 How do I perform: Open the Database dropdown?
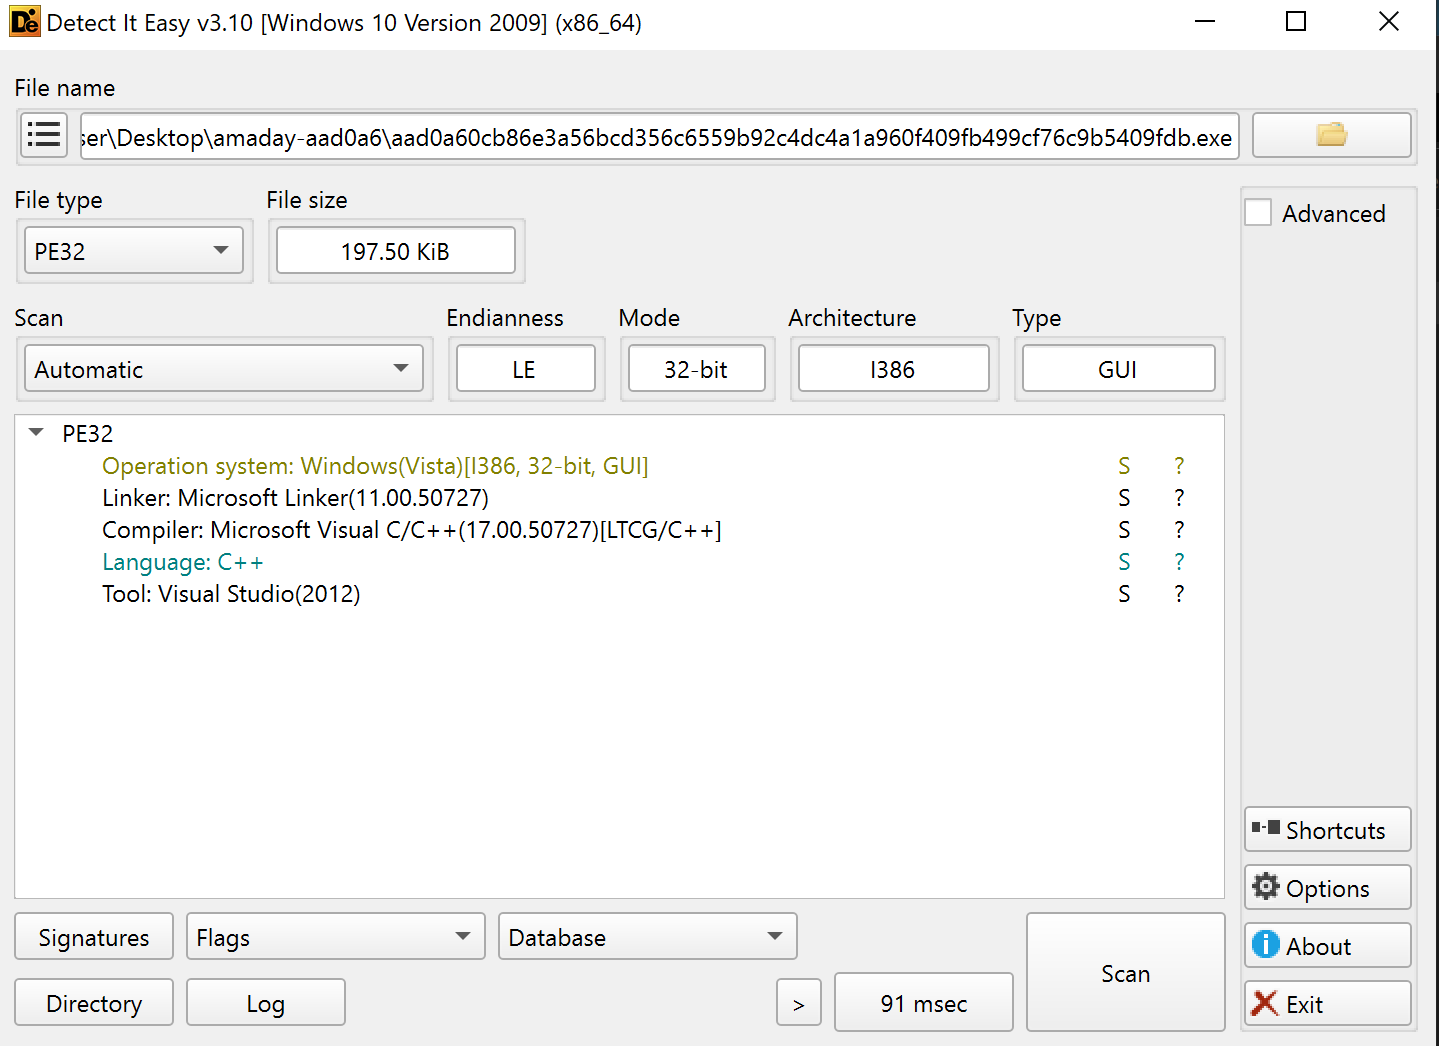point(647,937)
